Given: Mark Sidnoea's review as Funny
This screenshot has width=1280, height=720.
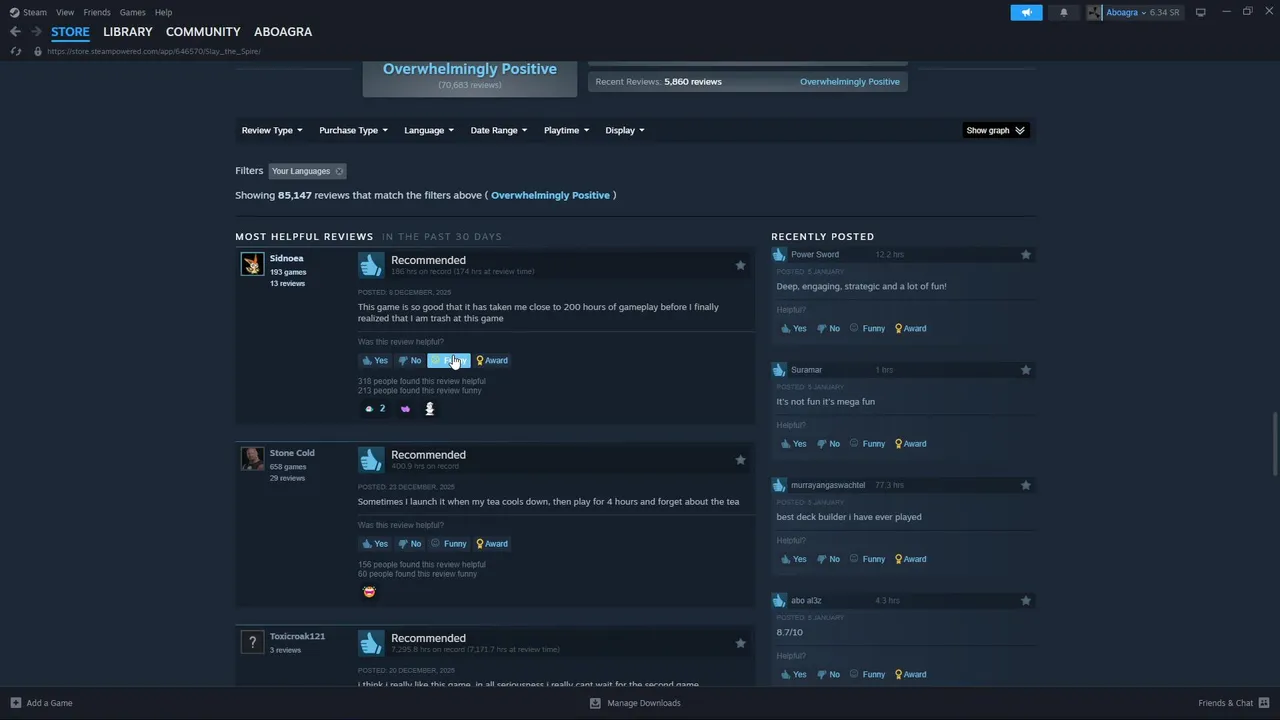Looking at the screenshot, I should (448, 361).
